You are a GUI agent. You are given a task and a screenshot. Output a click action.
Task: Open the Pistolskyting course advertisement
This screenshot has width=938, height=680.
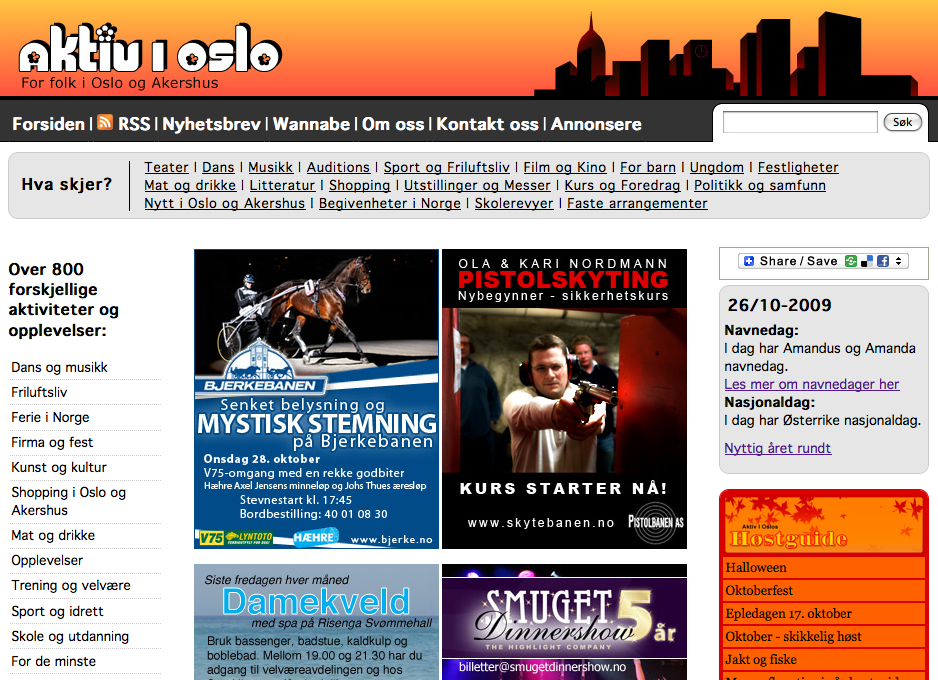(564, 398)
